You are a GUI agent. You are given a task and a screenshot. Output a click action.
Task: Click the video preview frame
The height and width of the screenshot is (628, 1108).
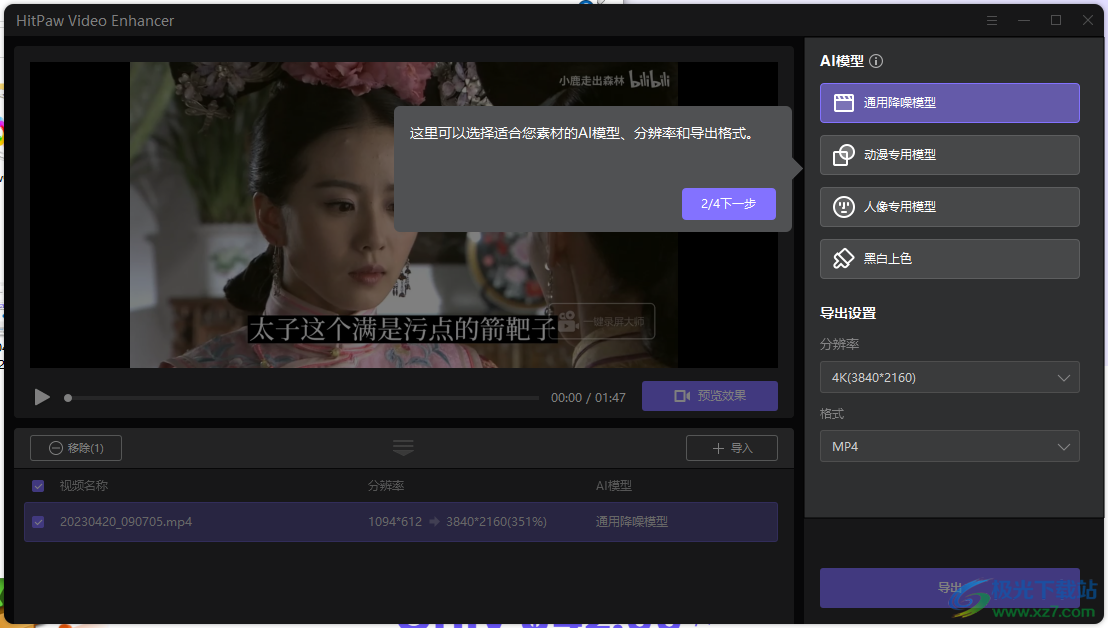(x=403, y=215)
